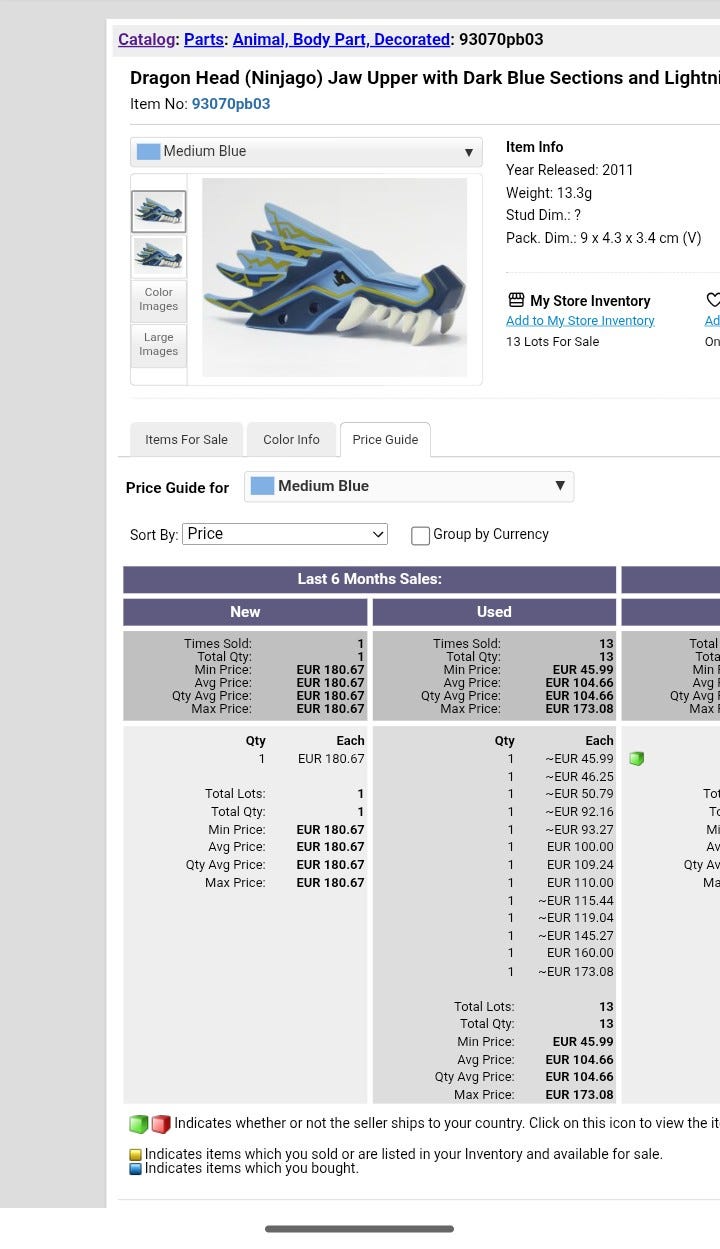This screenshot has width=720, height=1249.
Task: Click the ~EUR 50.79 used sale entry
Action: [560, 794]
